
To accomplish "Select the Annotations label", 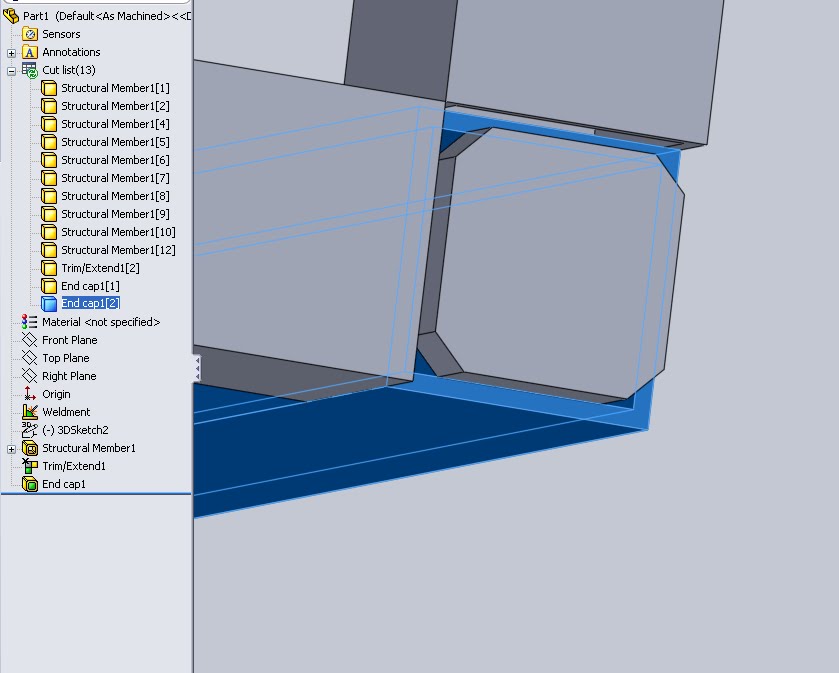I will tap(71, 52).
